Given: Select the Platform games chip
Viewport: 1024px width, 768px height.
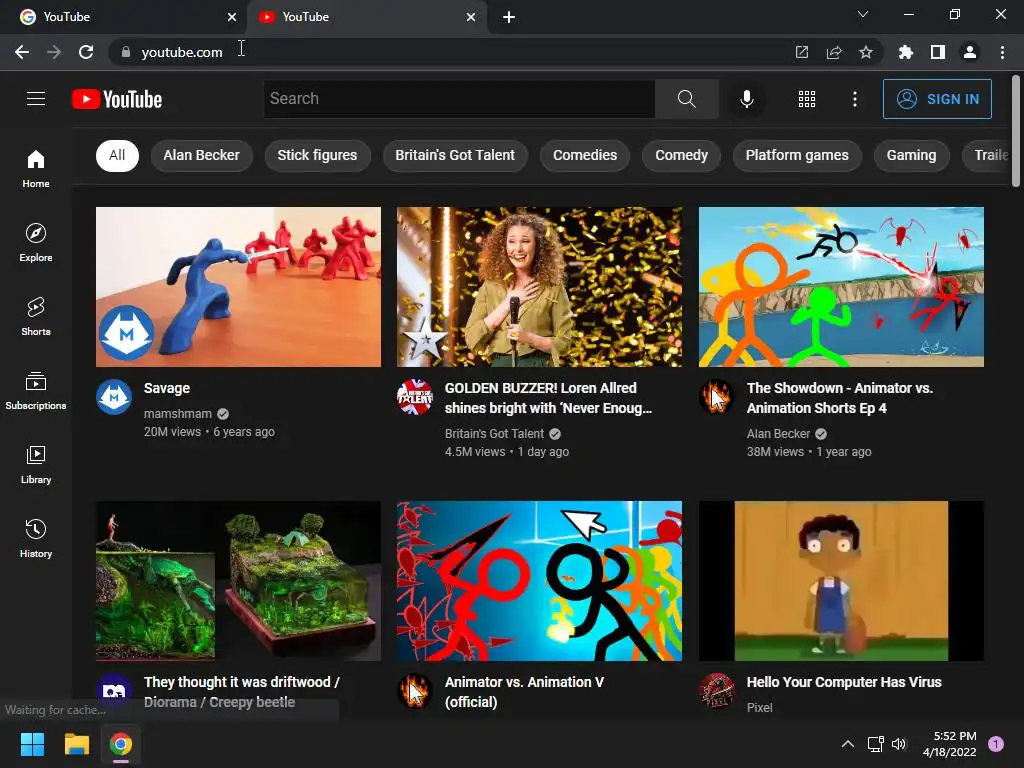Looking at the screenshot, I should click(797, 155).
